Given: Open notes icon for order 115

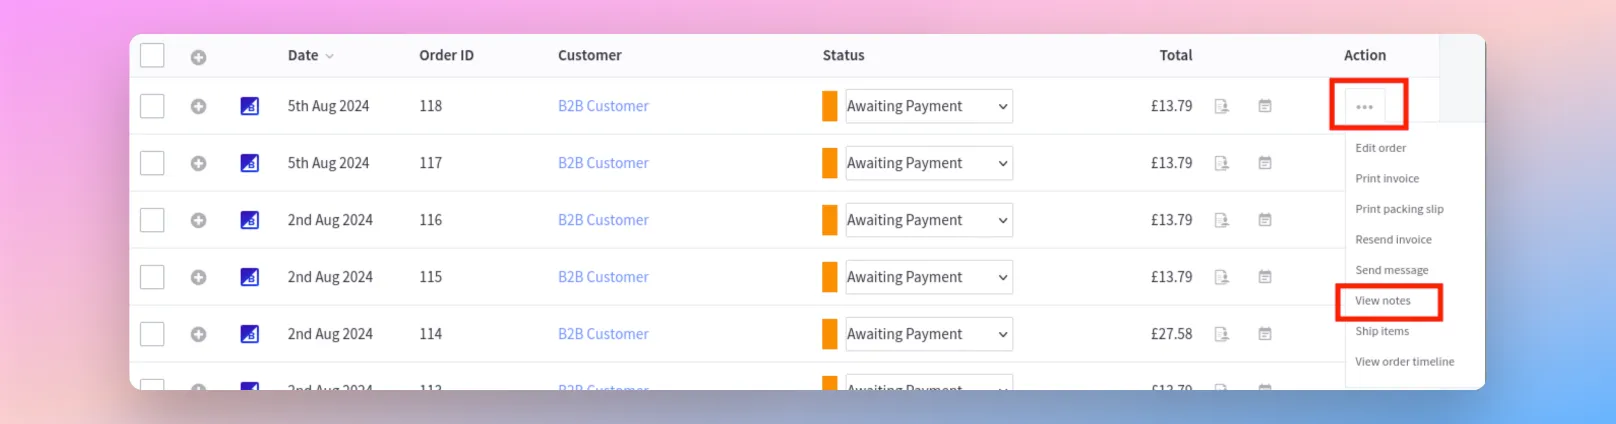Looking at the screenshot, I should (1265, 277).
